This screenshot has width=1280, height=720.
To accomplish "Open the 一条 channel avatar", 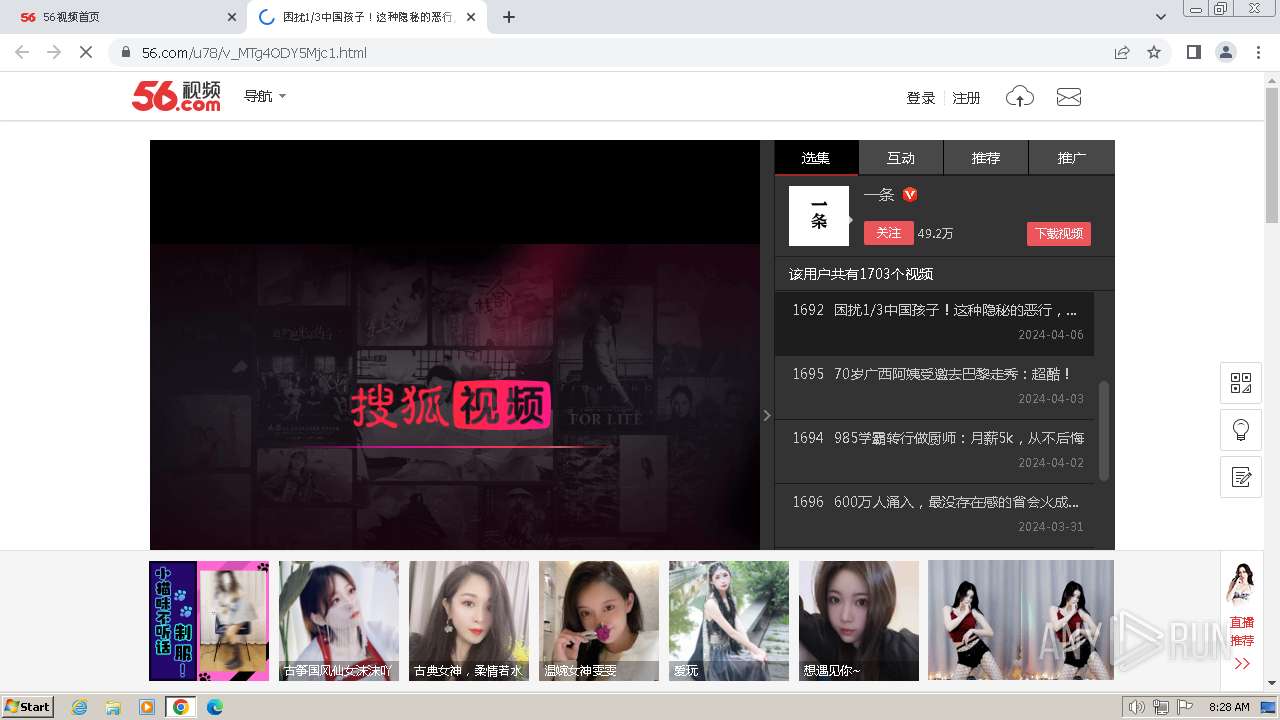I will coord(819,216).
